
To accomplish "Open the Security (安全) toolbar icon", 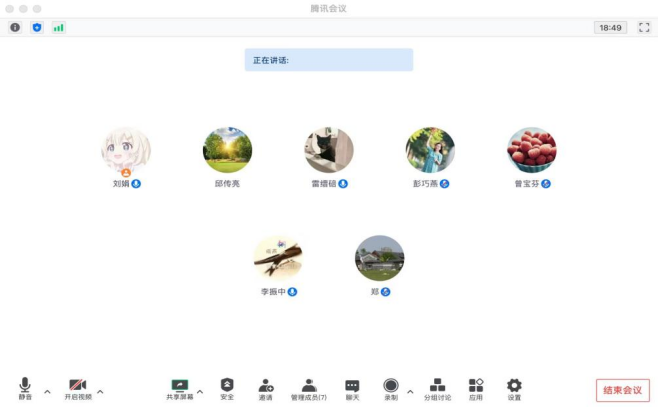I will click(227, 389).
